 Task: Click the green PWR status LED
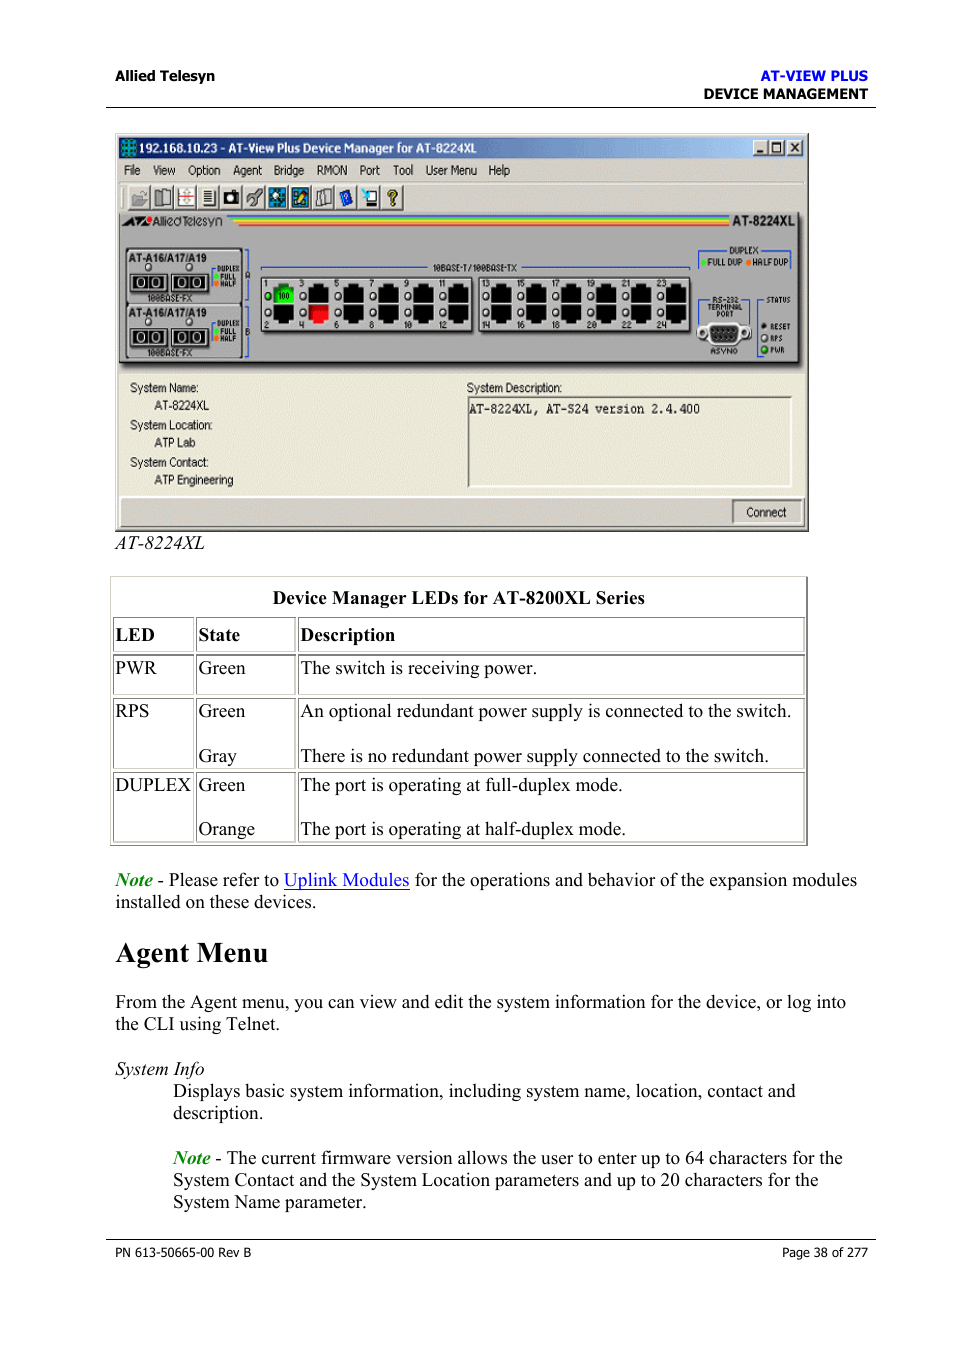click(765, 350)
